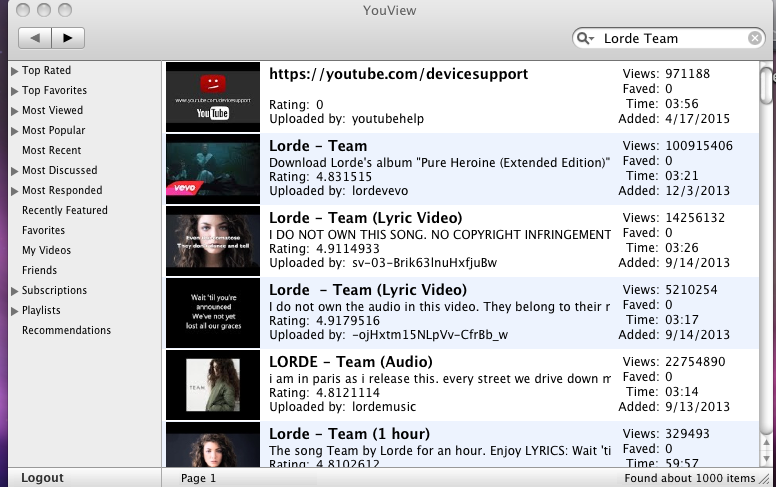Grab the results list scrollbar thumb

pos(767,85)
